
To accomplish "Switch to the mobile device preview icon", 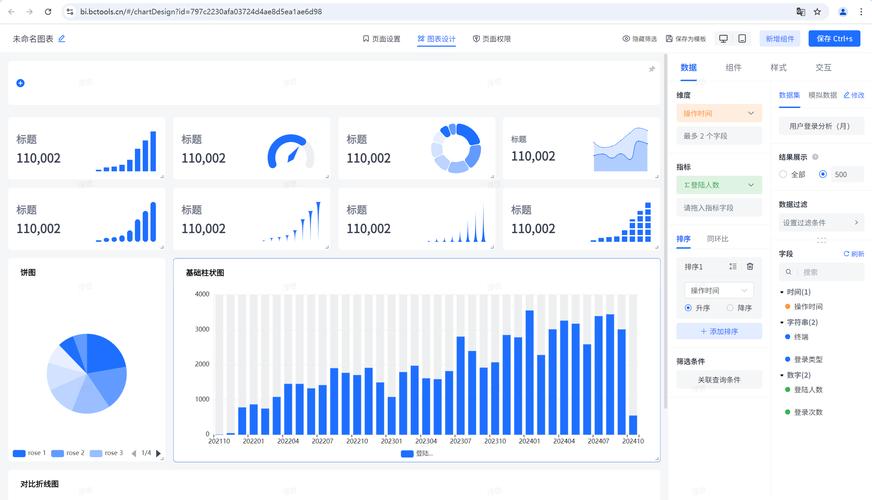I will pyautogui.click(x=742, y=38).
